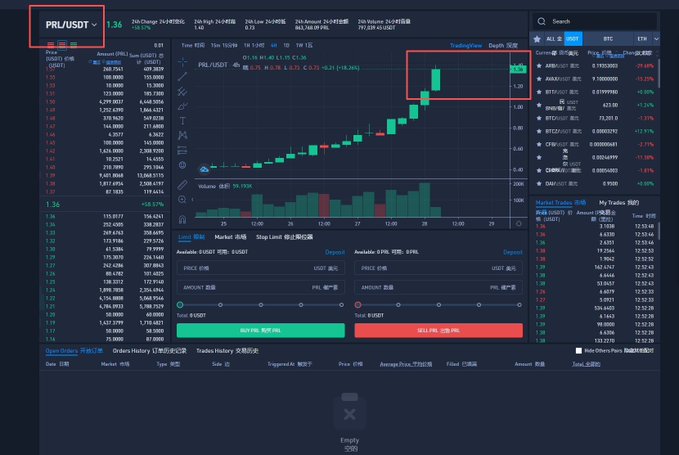Open the emoji icons chart tool

click(x=182, y=165)
